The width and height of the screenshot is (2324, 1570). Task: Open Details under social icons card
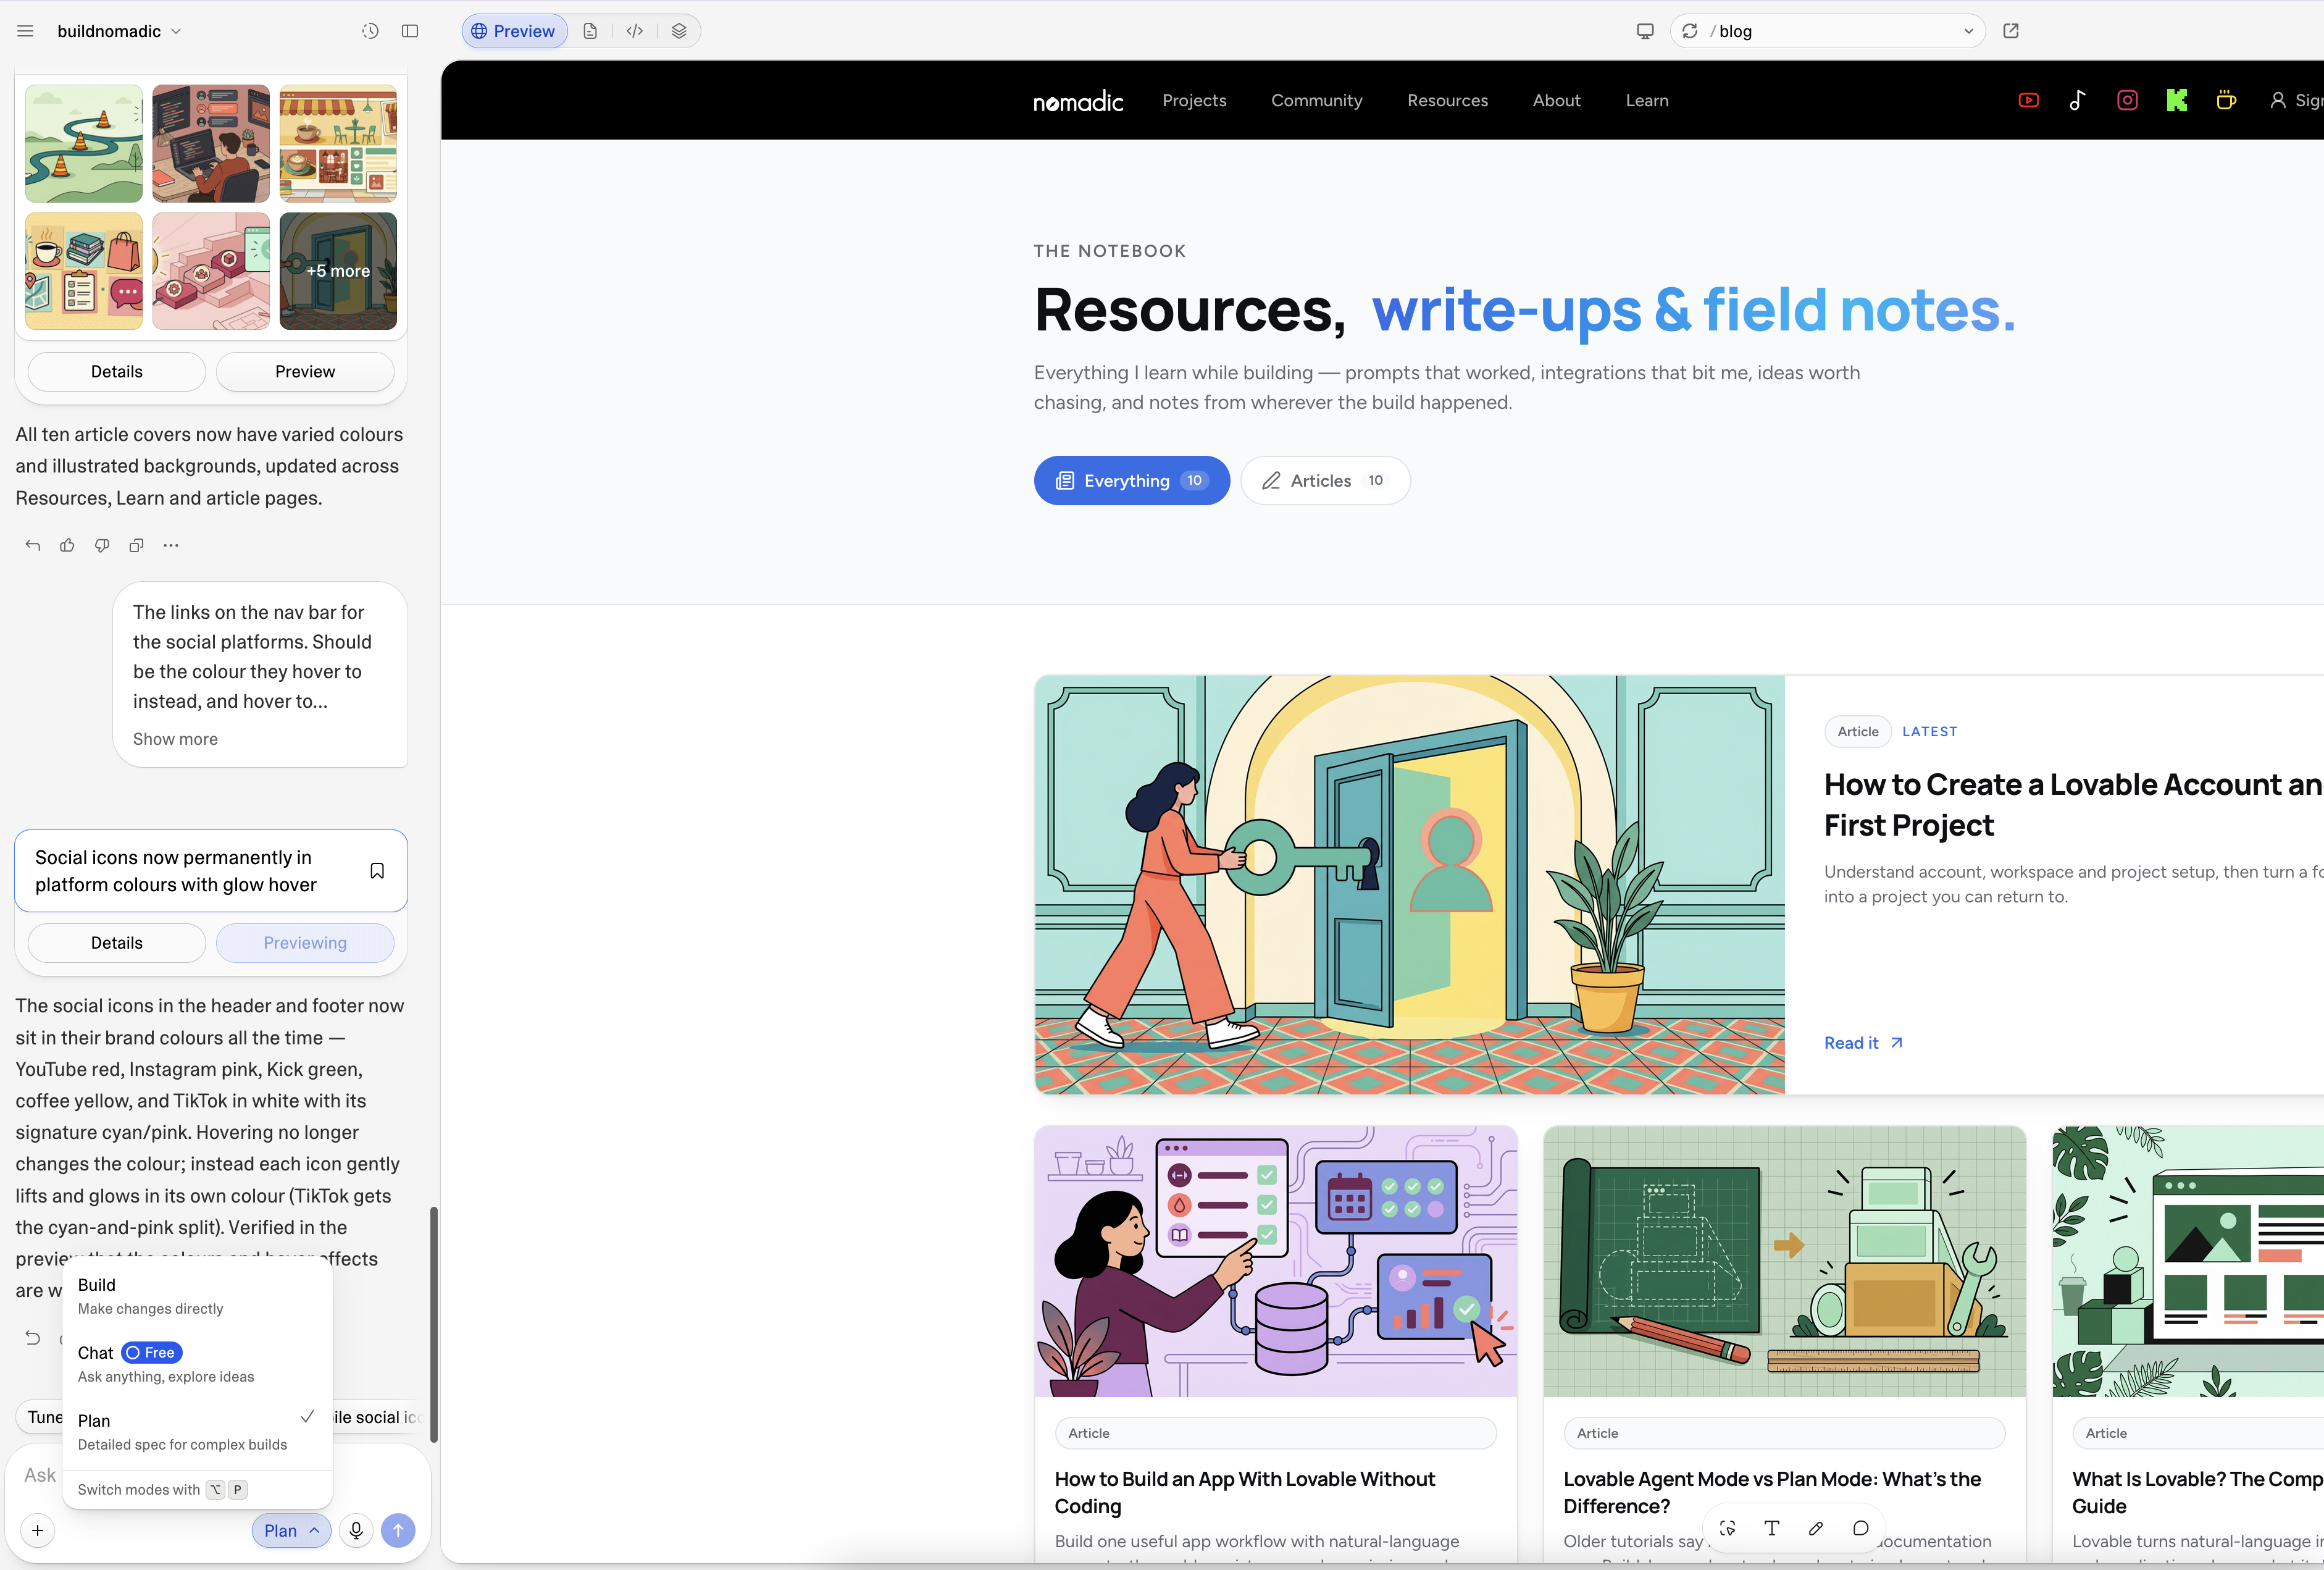pos(117,943)
